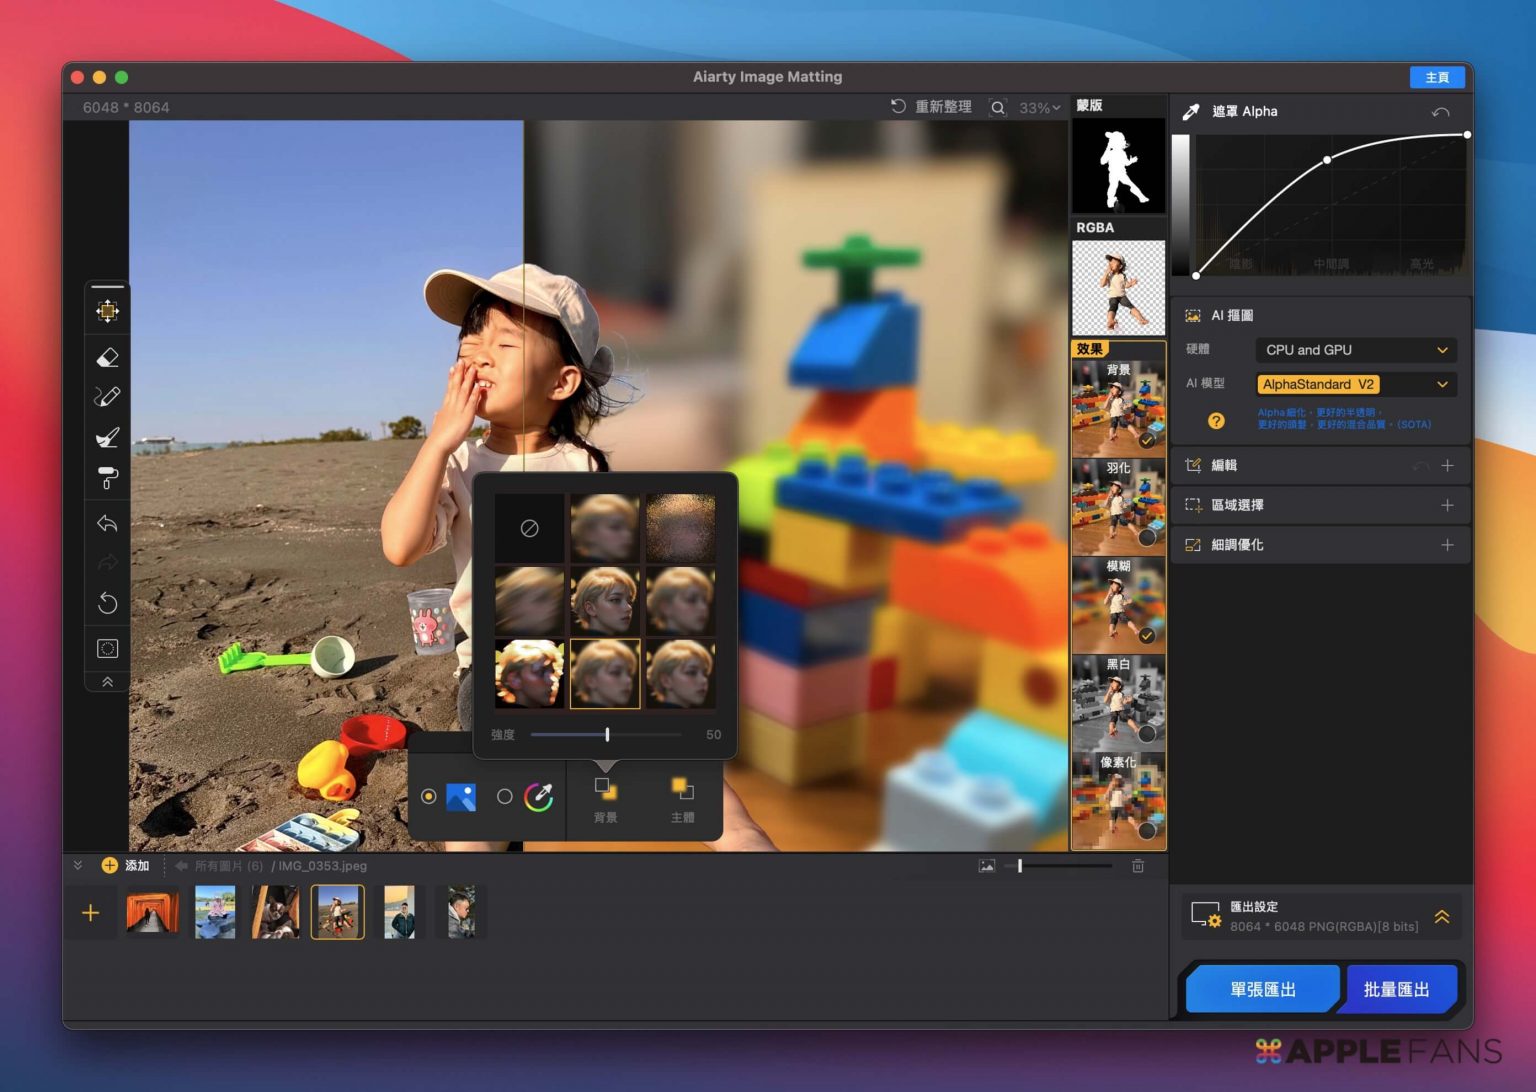
Task: Click the eyedropper icon beside 遮罩 Alpha
Action: (x=1191, y=112)
